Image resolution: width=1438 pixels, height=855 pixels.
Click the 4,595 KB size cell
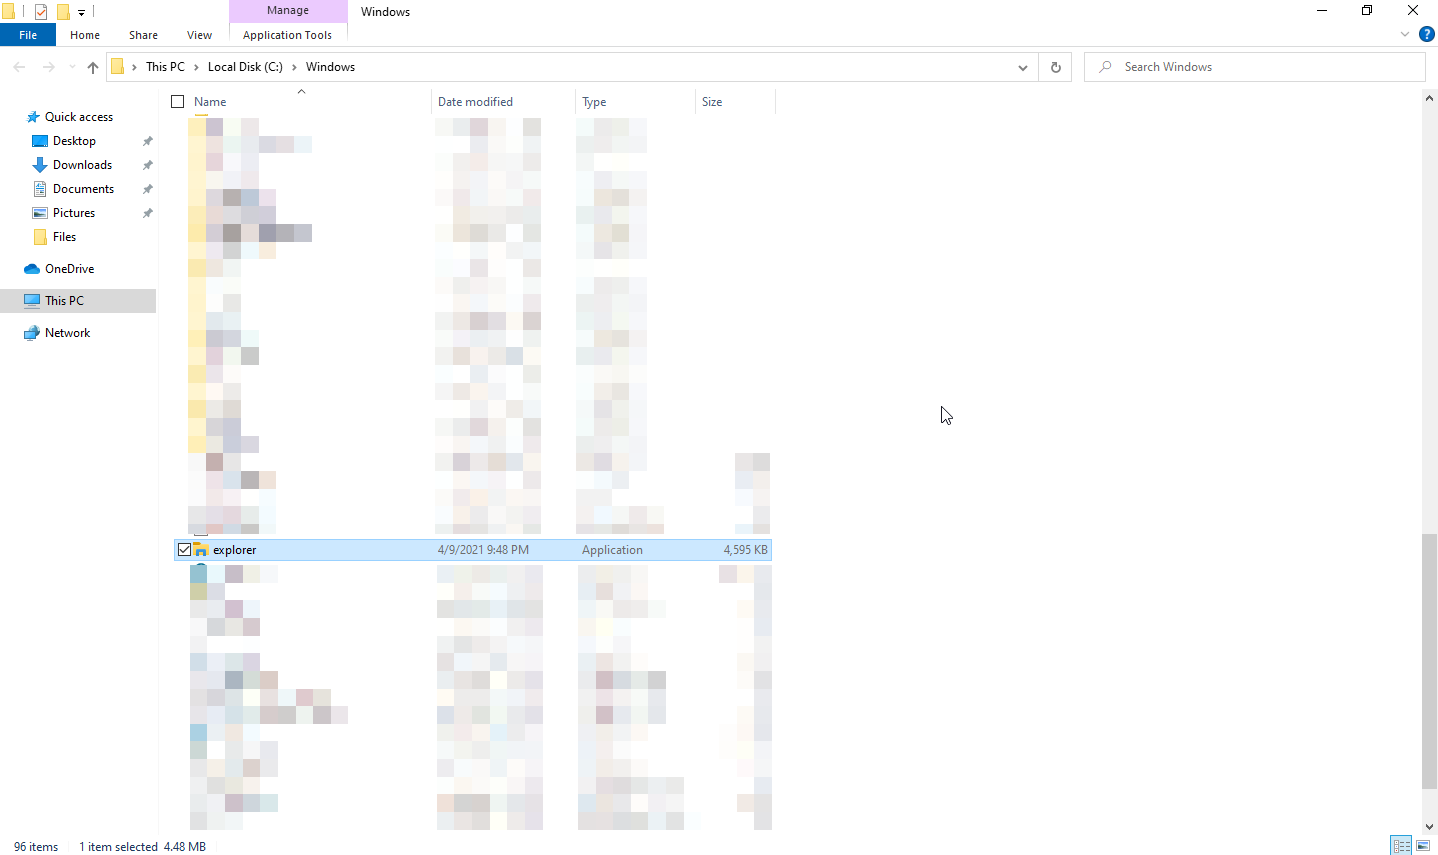pos(745,550)
